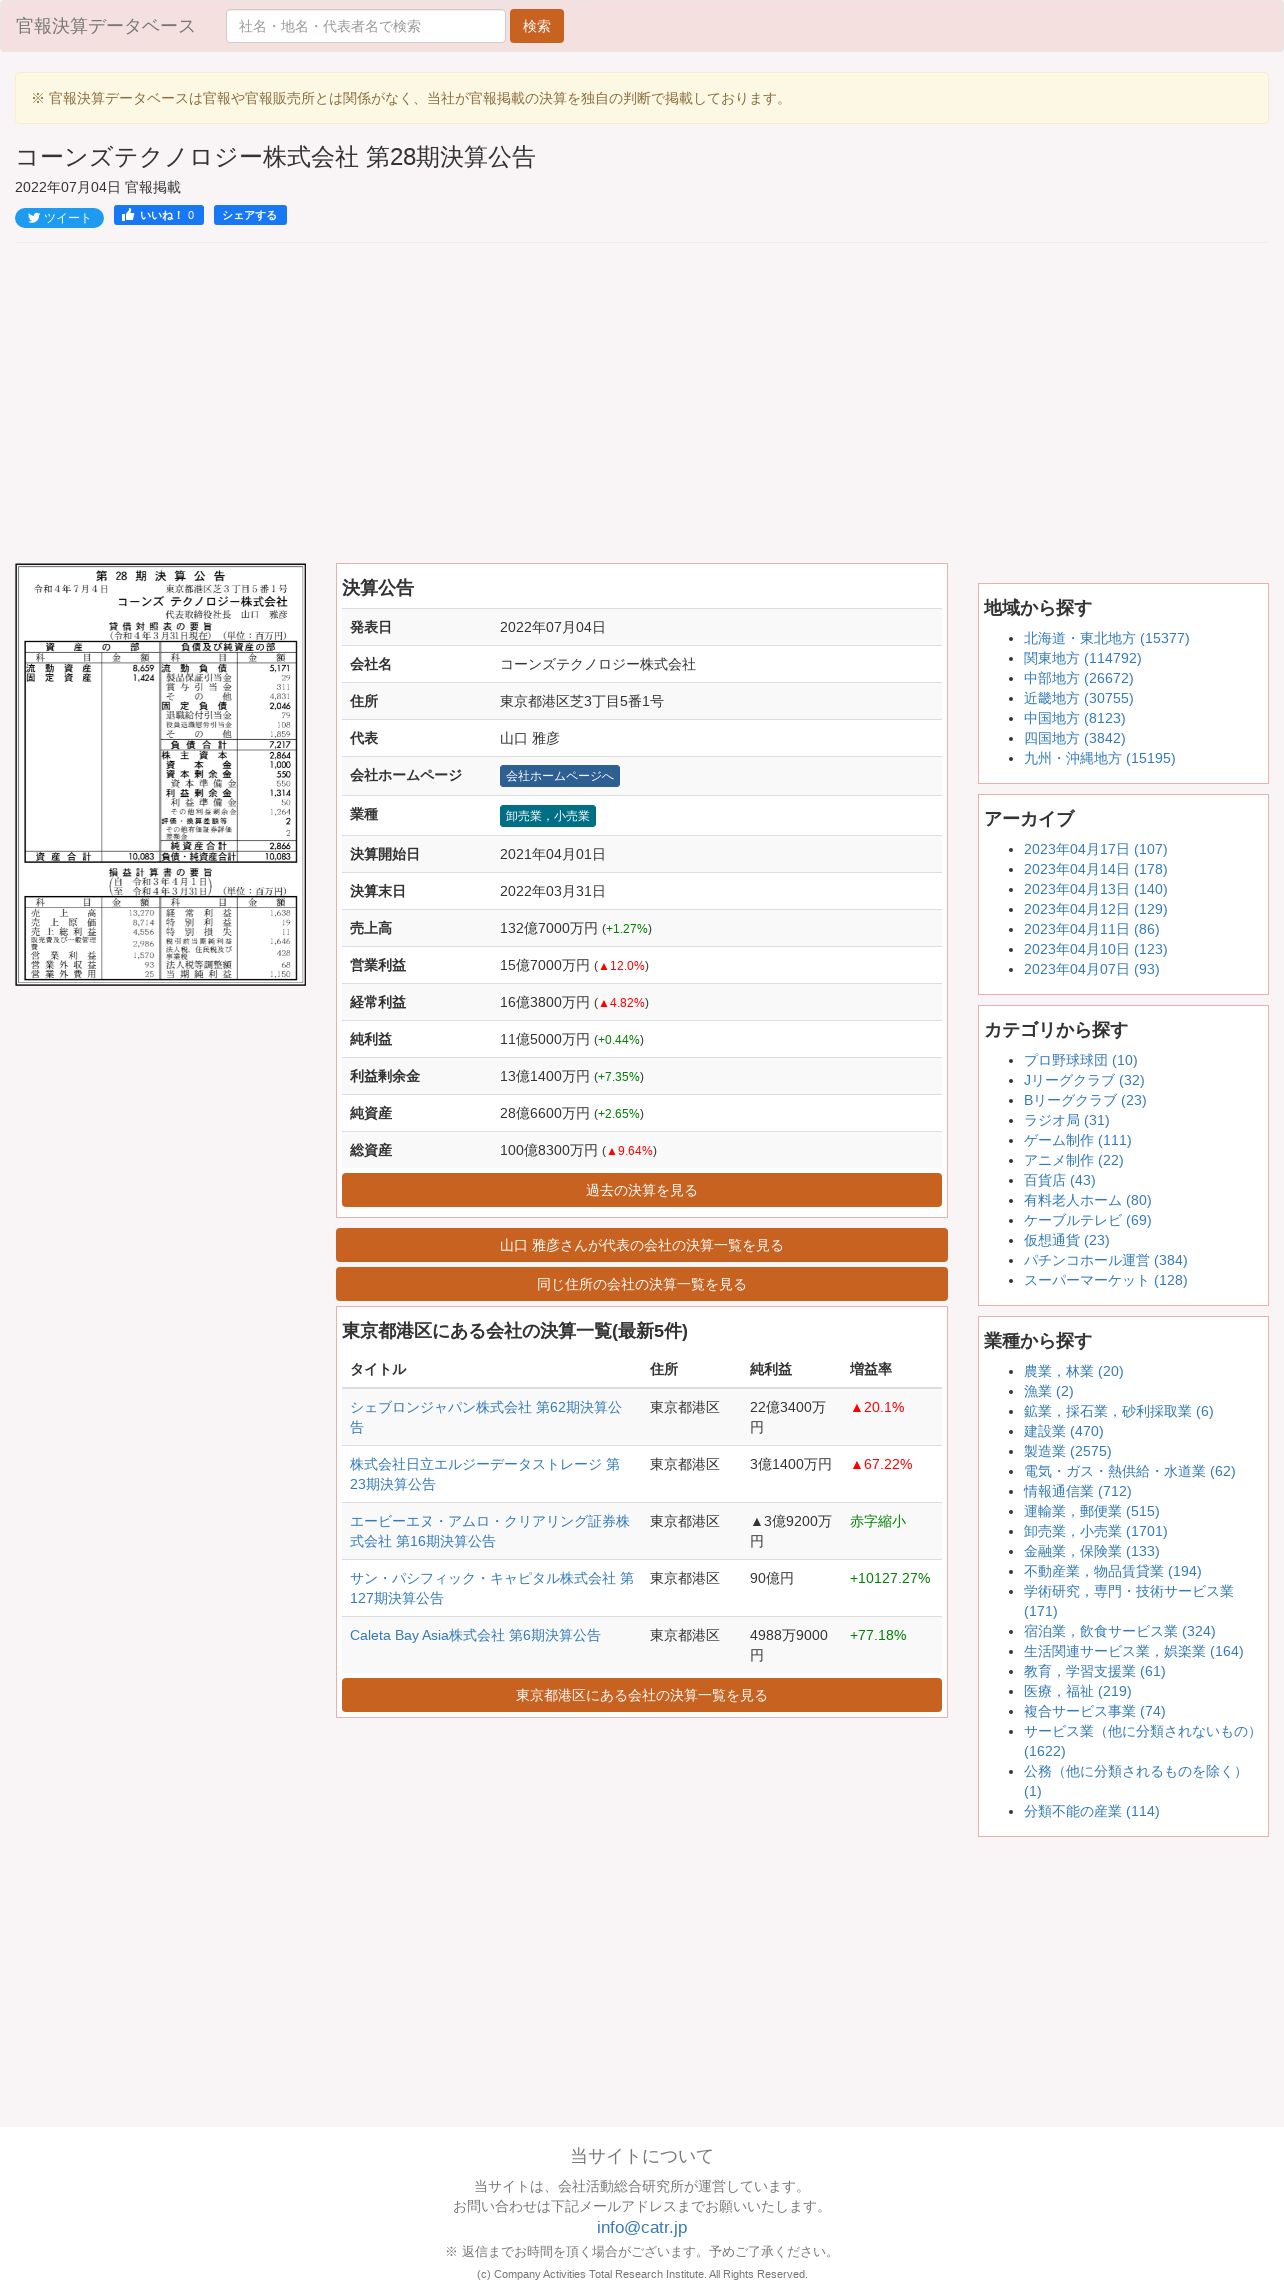Browse 近畿地方 (30755) region

[x=1078, y=698]
